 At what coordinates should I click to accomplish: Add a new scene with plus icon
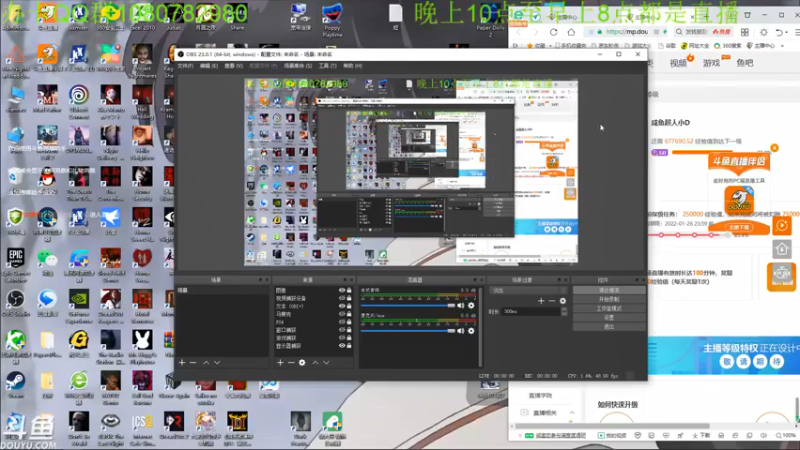pos(182,362)
